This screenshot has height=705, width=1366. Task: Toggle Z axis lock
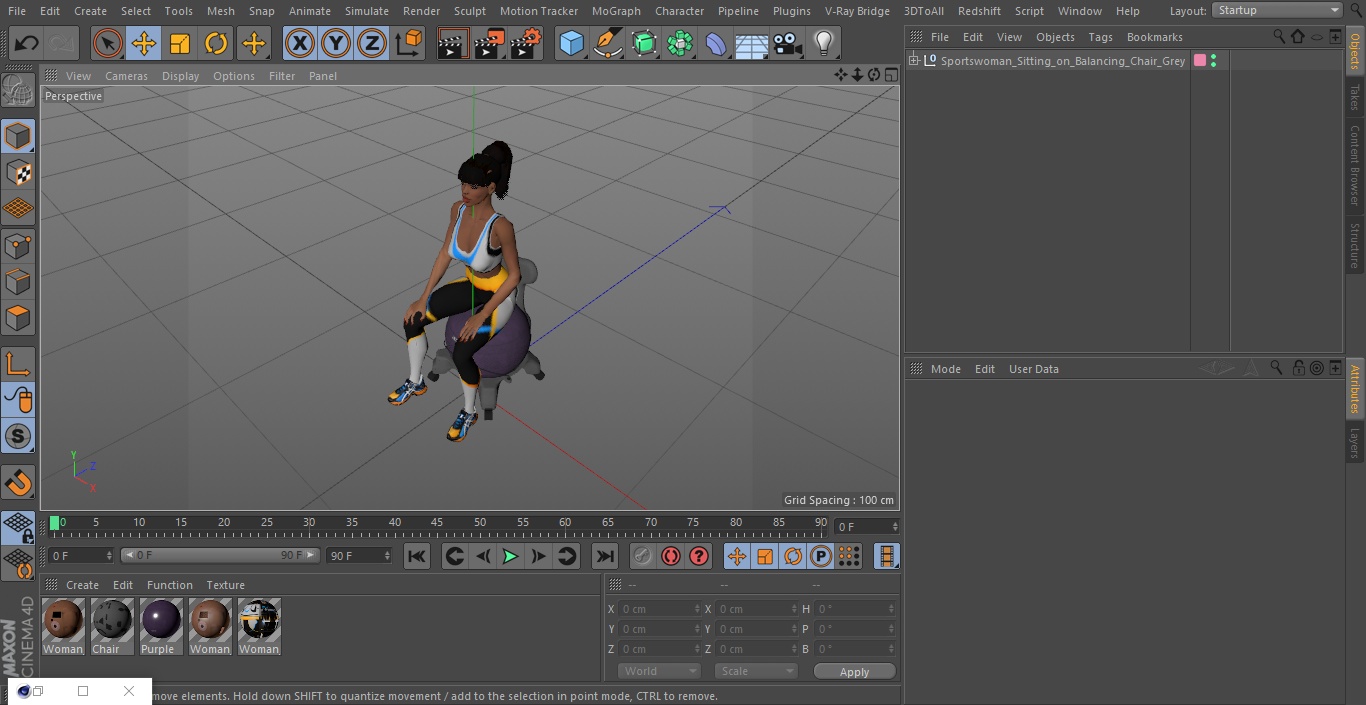372,44
